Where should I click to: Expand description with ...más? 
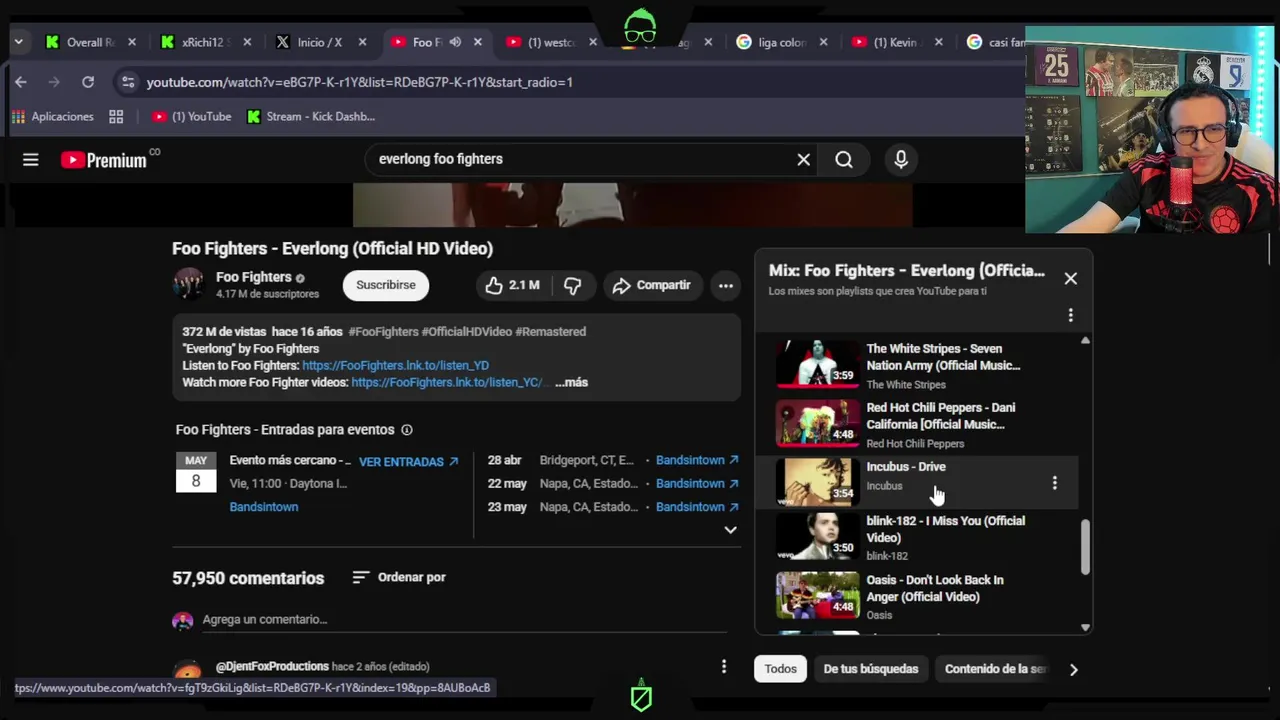click(x=571, y=382)
